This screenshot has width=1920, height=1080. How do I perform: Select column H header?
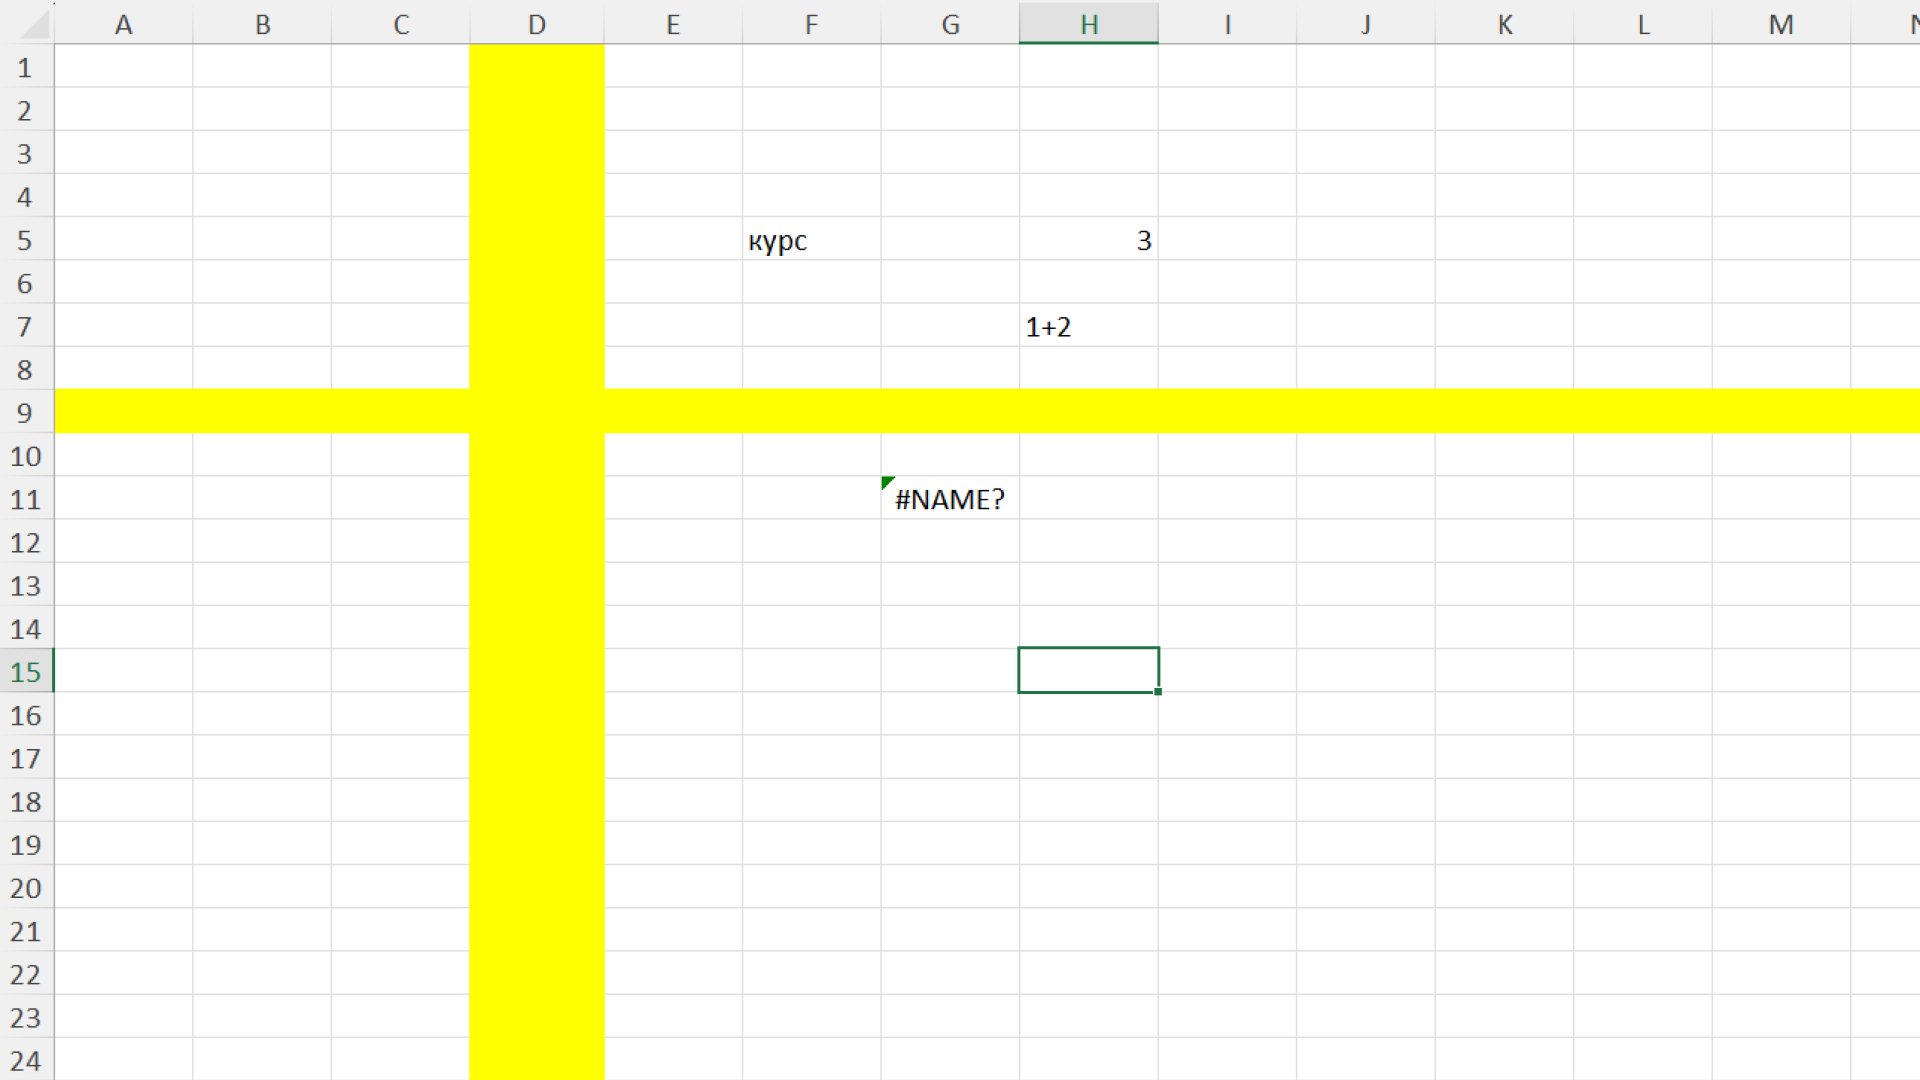point(1088,24)
